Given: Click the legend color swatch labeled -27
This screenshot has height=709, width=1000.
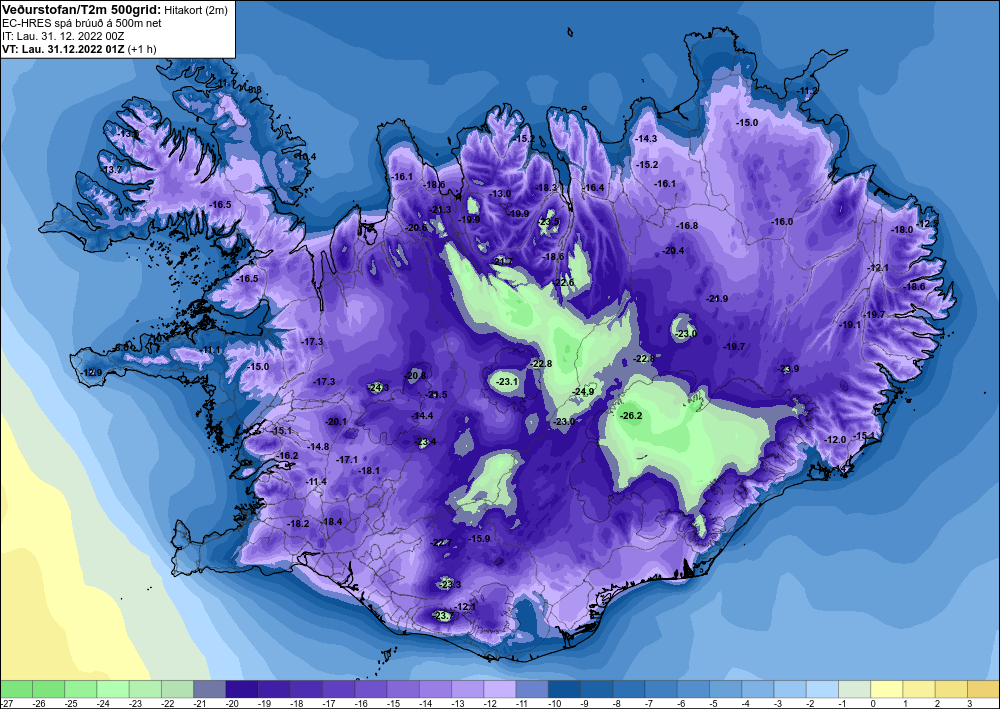Looking at the screenshot, I should (16, 689).
